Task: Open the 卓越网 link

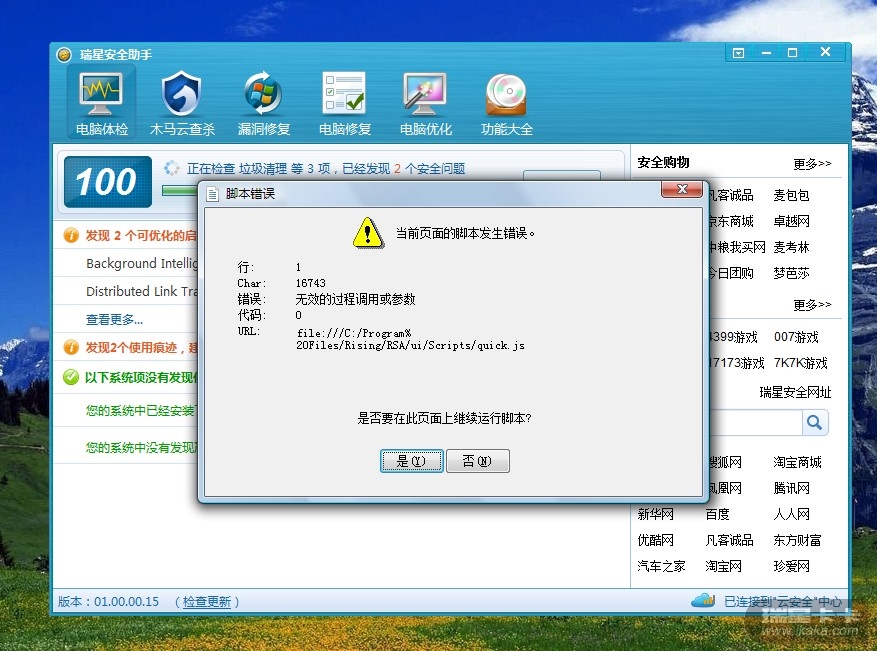Action: click(791, 221)
